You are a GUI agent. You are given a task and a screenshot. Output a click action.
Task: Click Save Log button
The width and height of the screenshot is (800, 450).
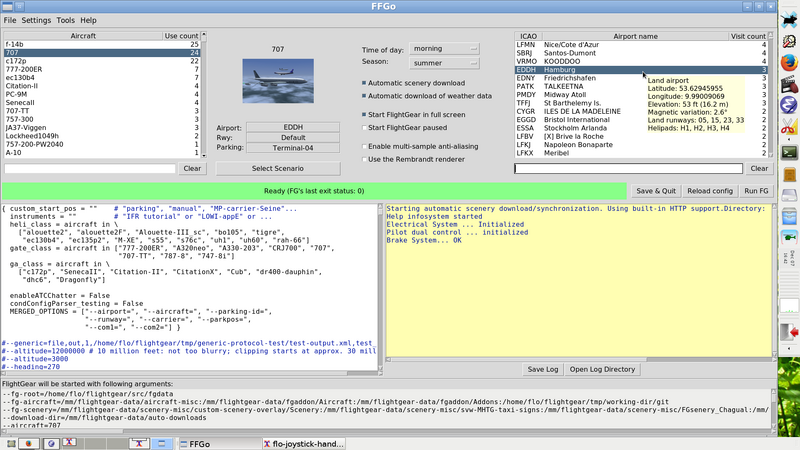(x=542, y=369)
